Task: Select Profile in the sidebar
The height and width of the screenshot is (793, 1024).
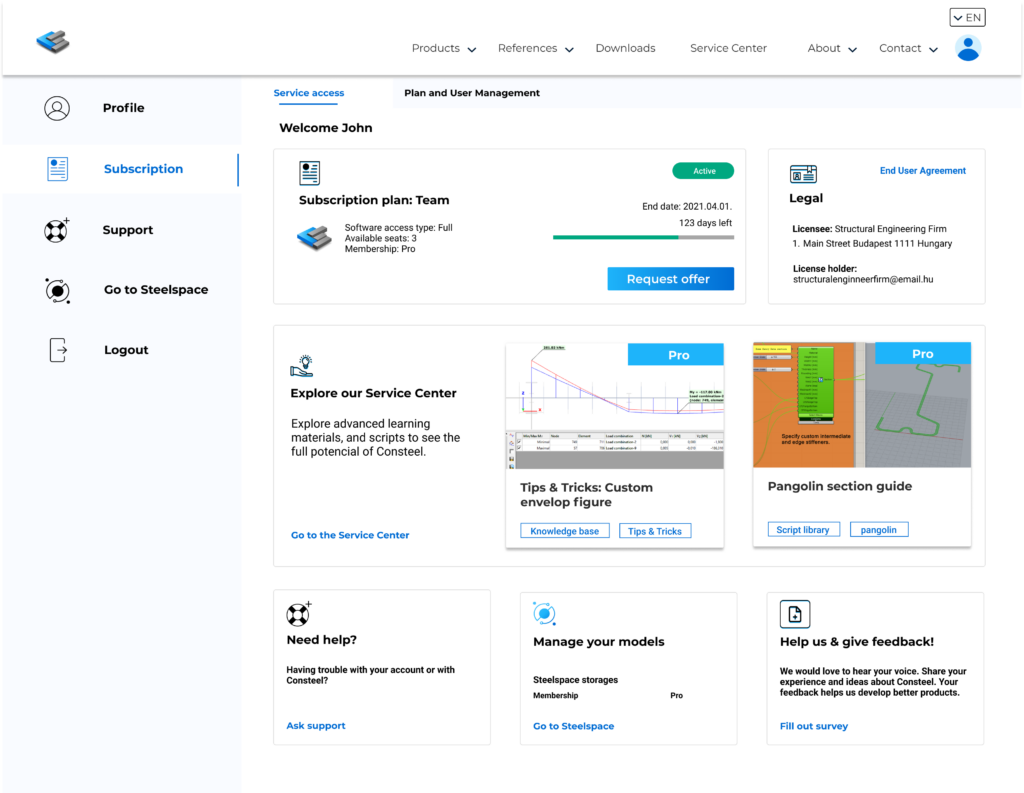Action: 123,108
